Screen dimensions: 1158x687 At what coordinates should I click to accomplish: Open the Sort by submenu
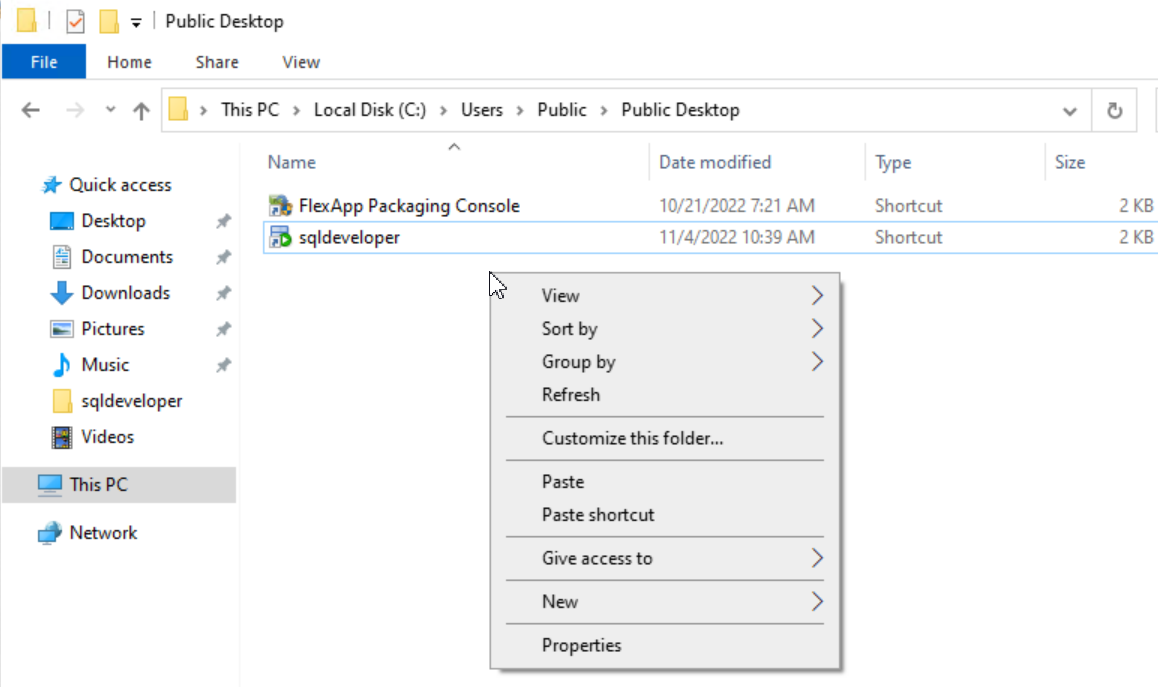665,329
